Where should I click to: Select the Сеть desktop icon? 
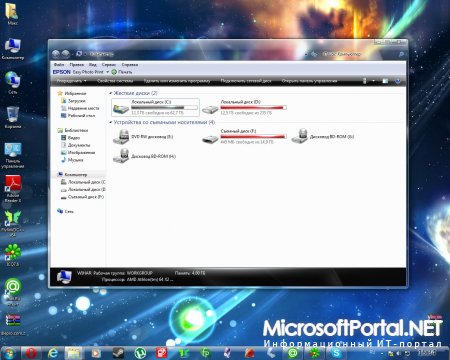[x=13, y=82]
